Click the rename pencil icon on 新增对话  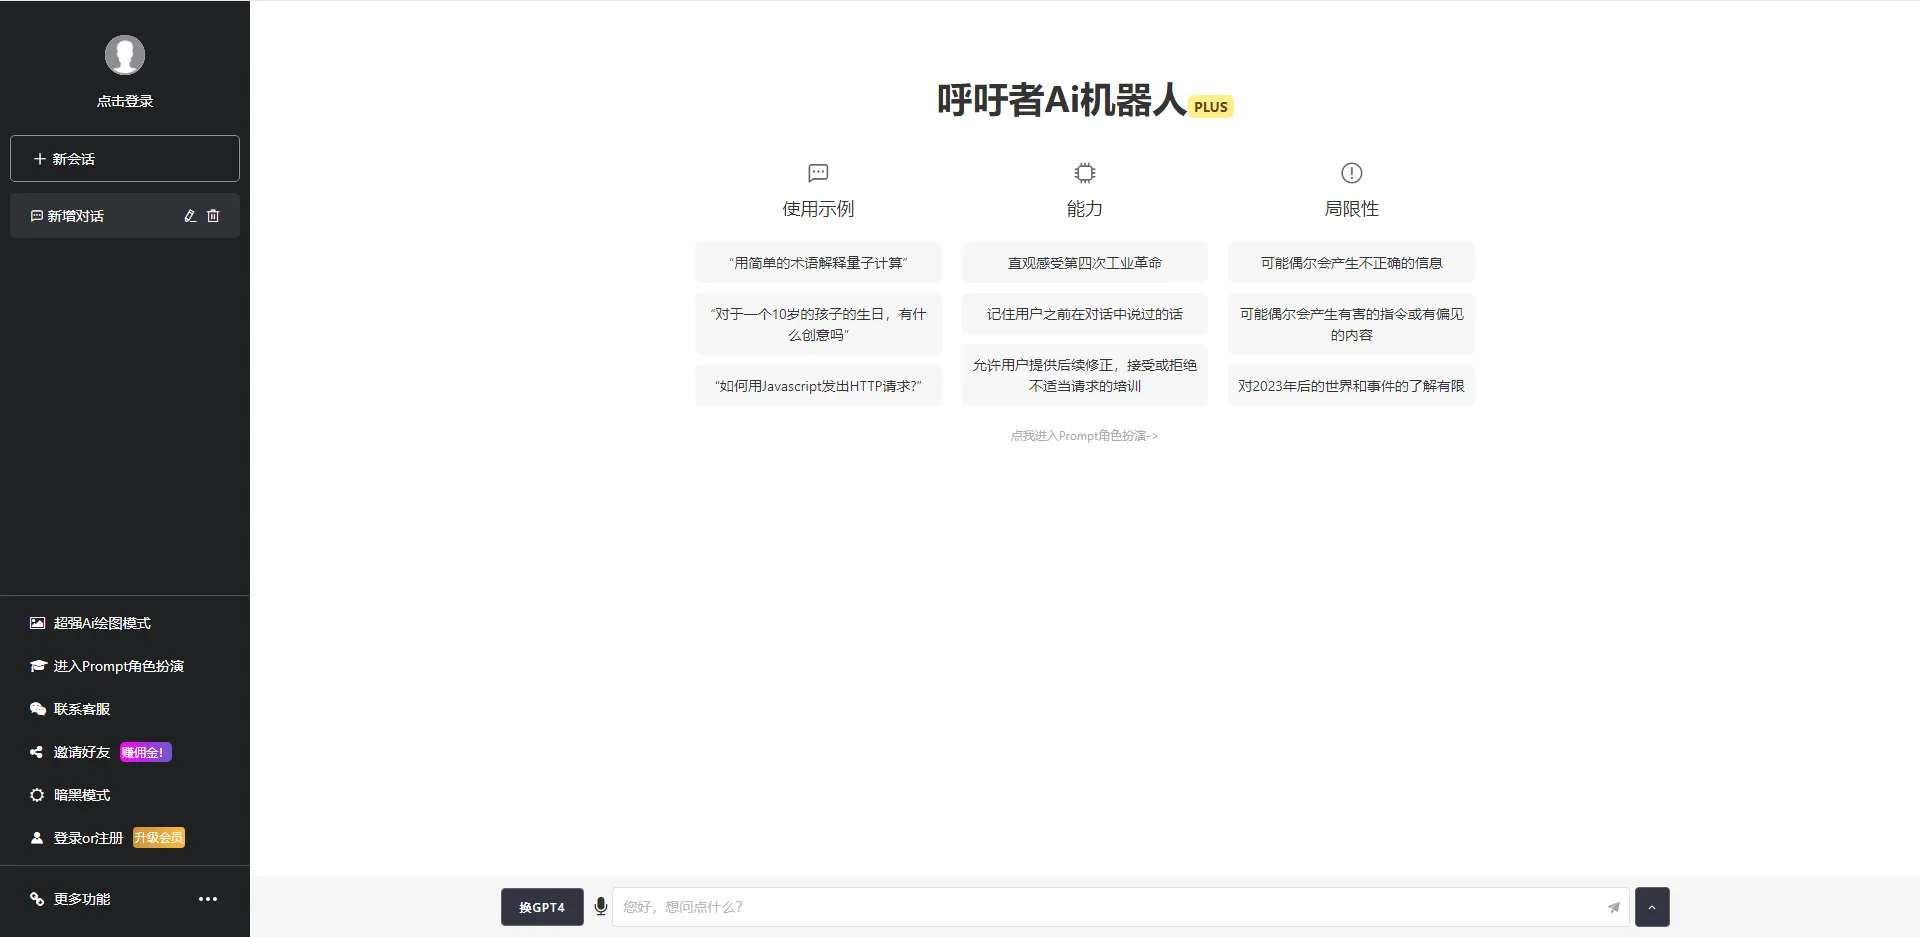click(x=190, y=216)
